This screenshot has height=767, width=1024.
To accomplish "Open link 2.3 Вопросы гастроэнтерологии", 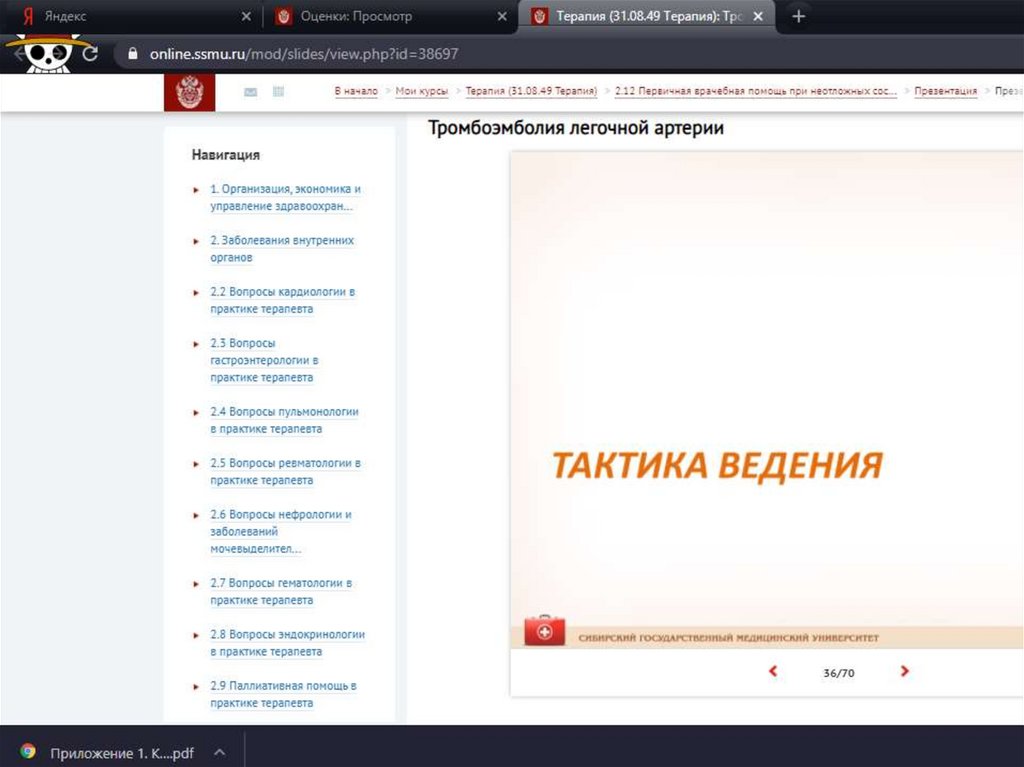I will [x=264, y=360].
